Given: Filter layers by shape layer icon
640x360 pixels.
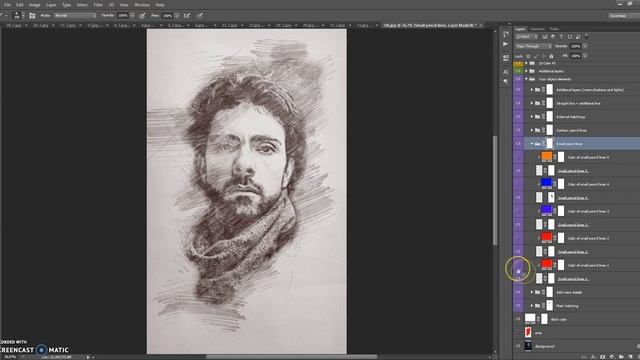Looking at the screenshot, I should (x=570, y=37).
